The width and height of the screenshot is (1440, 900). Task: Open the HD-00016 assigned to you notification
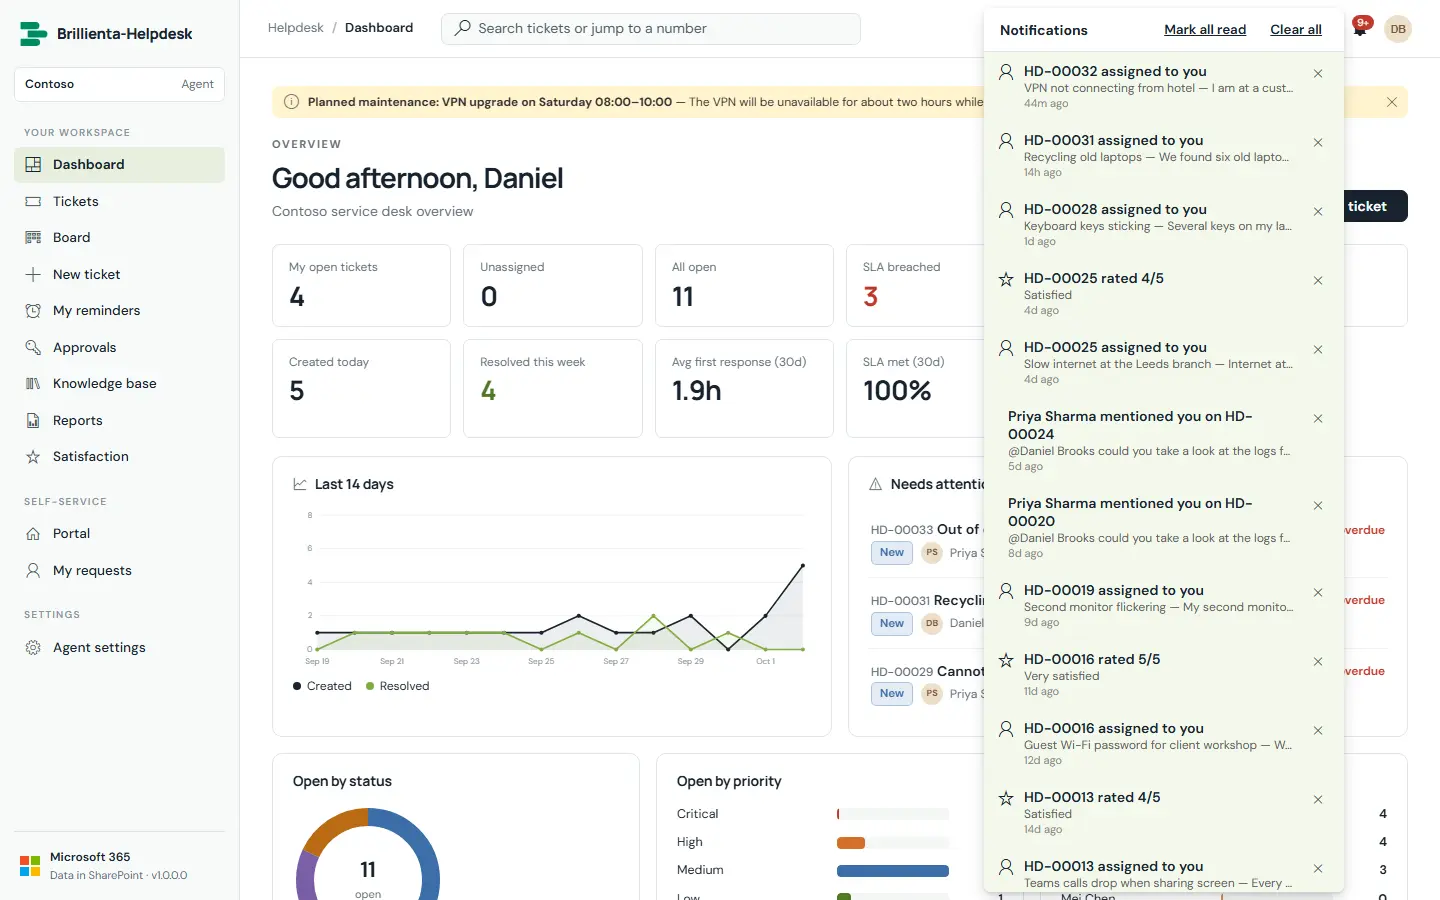click(1164, 744)
